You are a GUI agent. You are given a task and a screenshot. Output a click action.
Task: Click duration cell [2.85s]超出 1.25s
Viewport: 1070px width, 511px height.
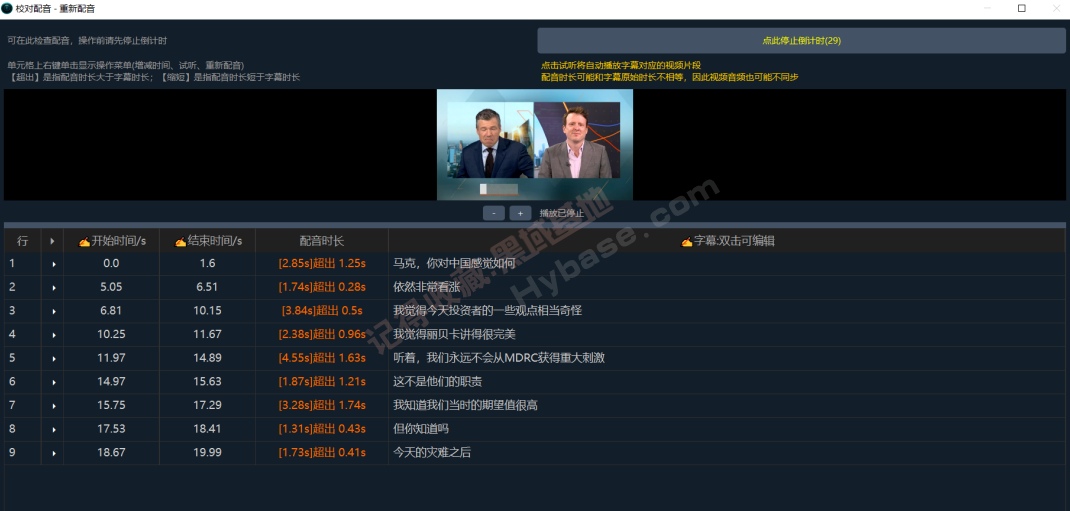point(322,263)
